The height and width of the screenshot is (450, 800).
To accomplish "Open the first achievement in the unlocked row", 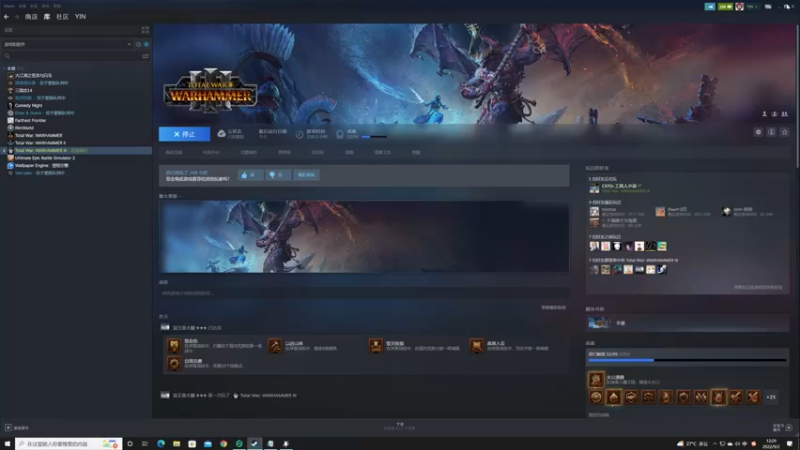I will pos(596,397).
